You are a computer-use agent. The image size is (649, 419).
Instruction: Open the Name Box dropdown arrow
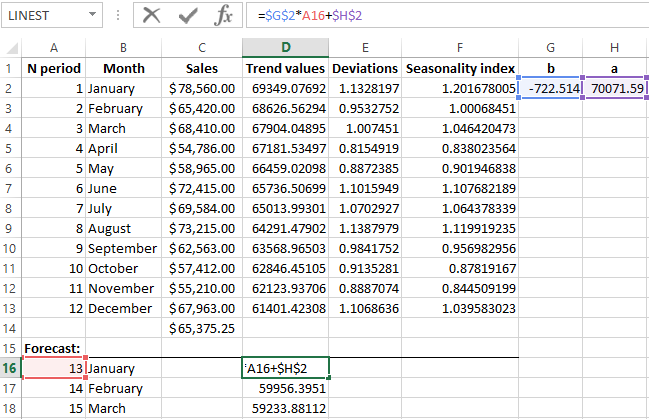92,15
